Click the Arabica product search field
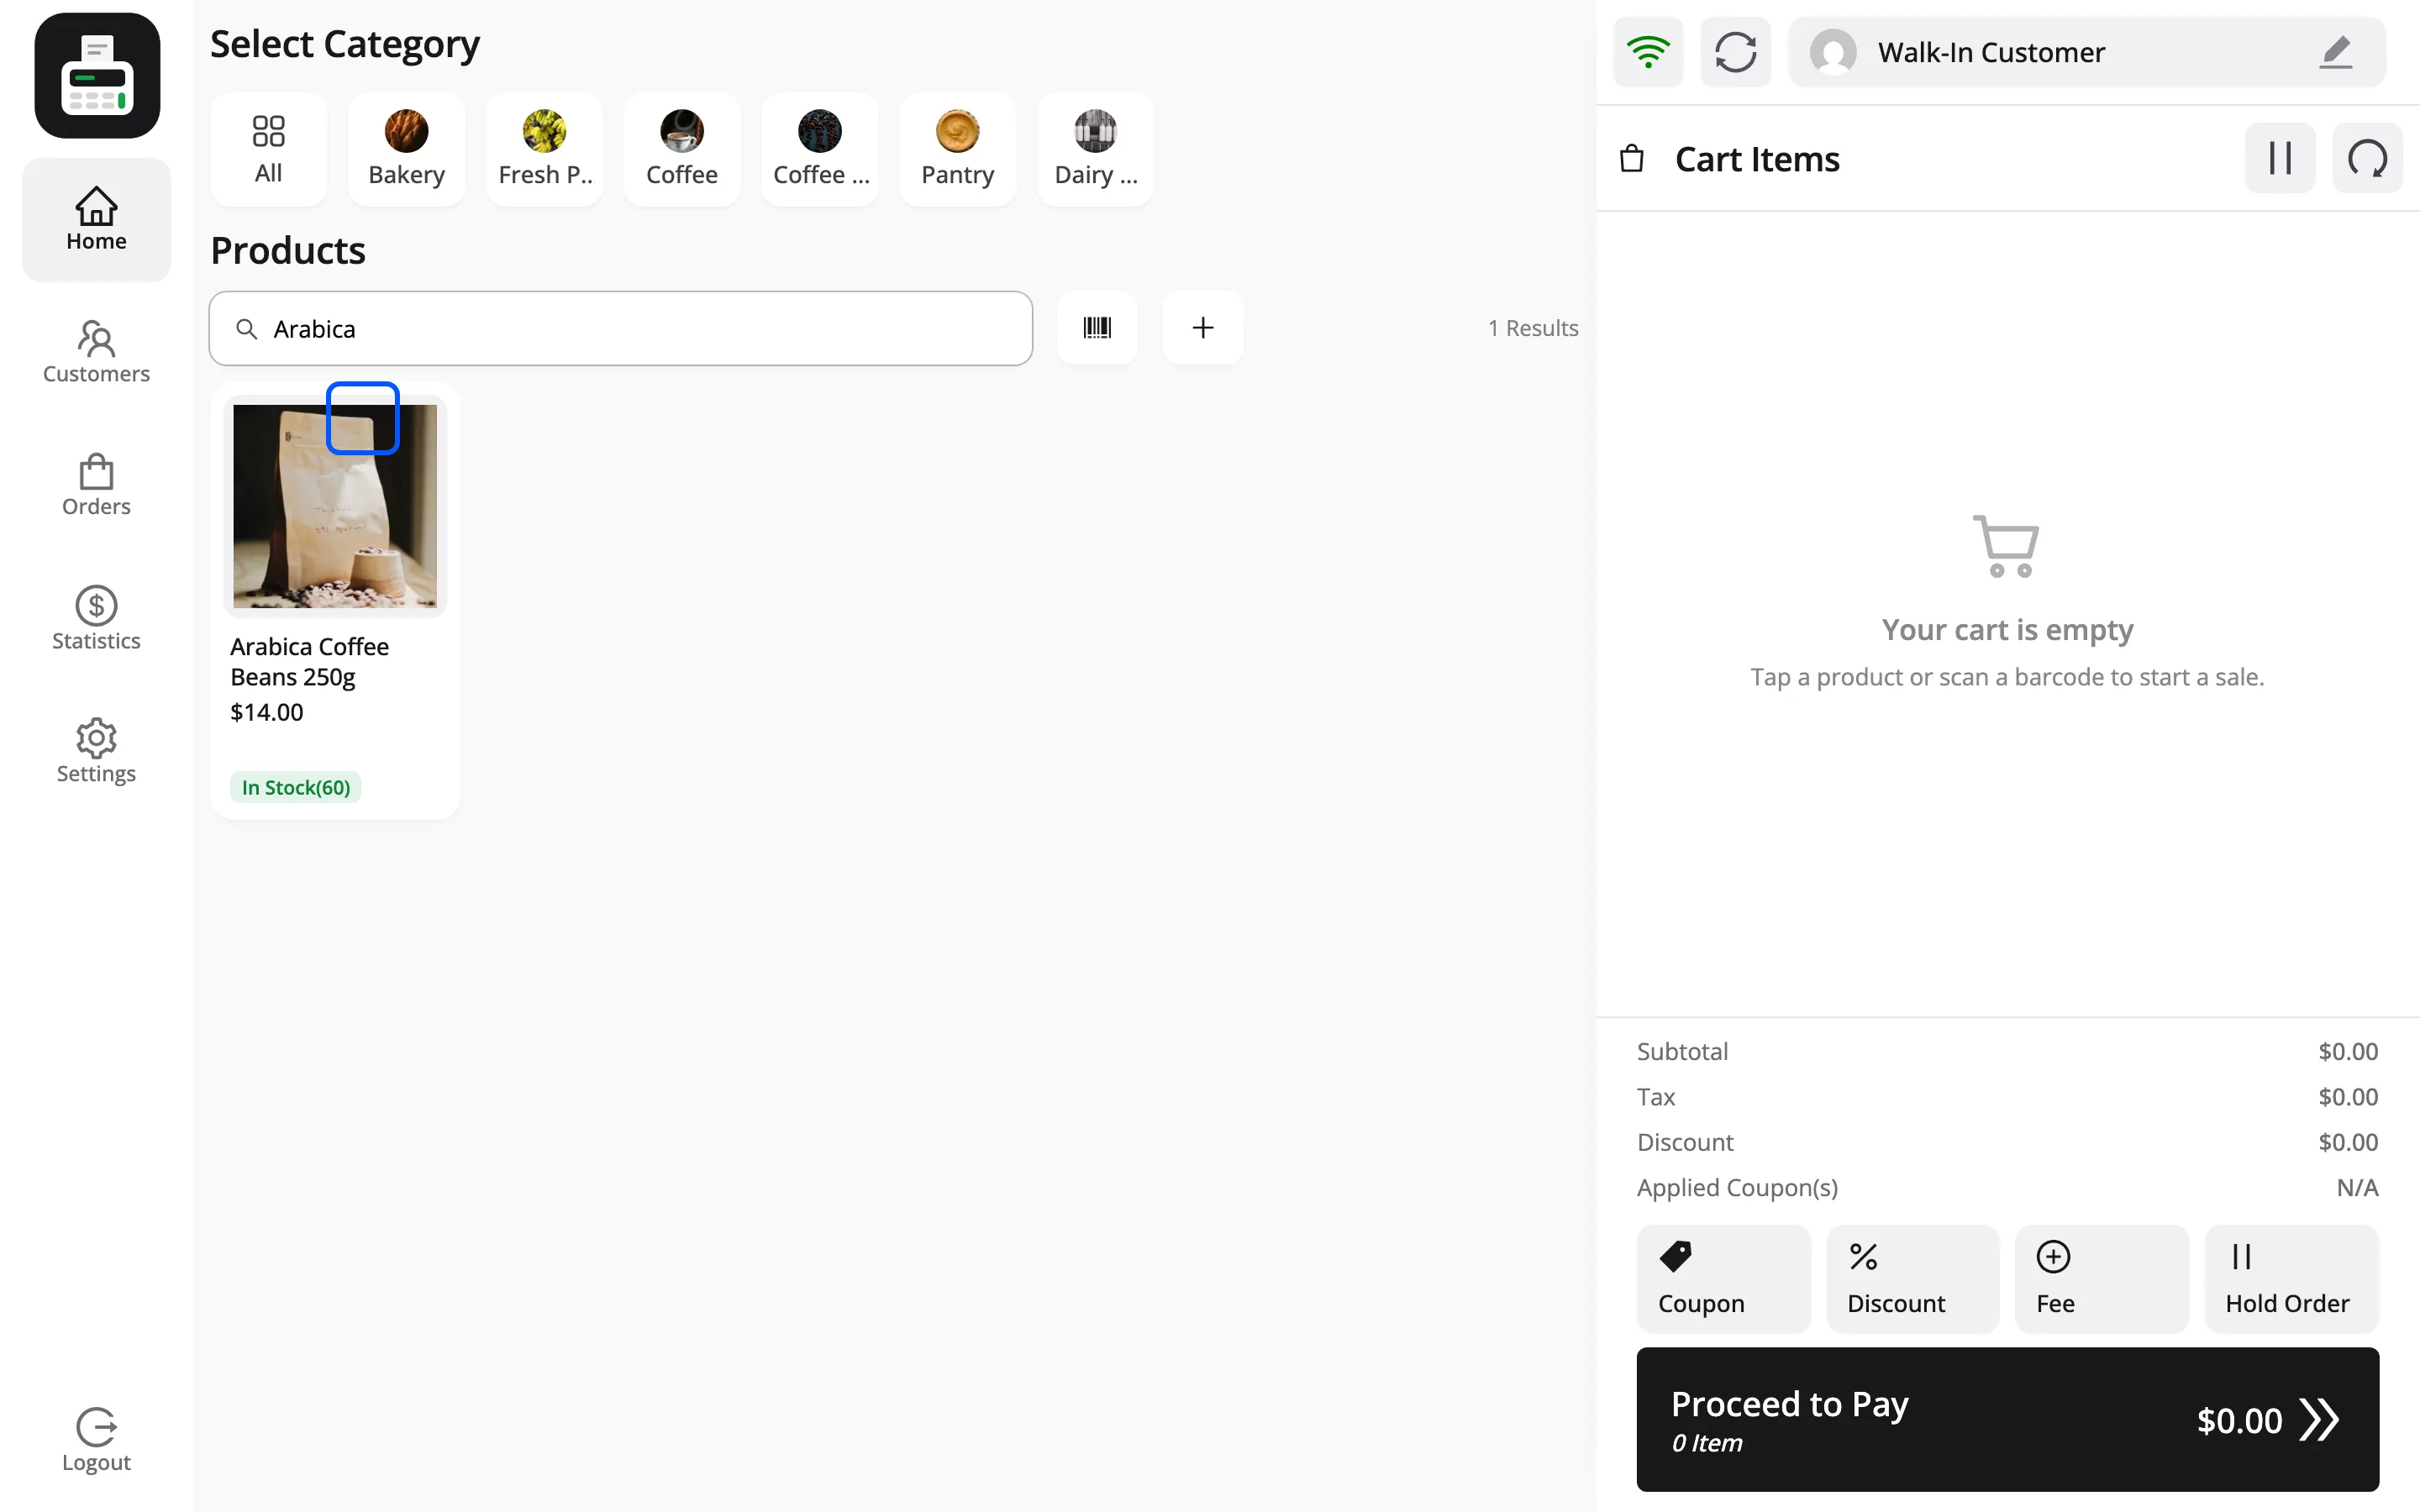2420x1512 pixels. tap(621, 328)
